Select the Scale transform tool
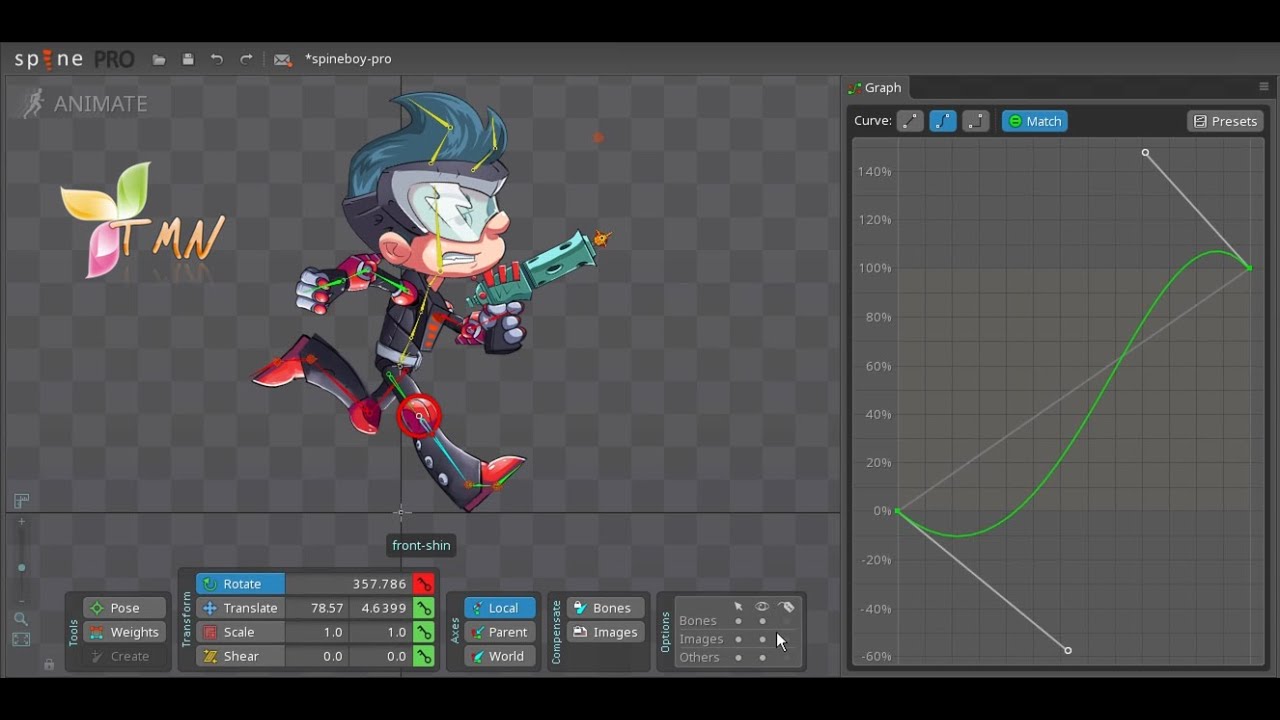 click(x=241, y=632)
